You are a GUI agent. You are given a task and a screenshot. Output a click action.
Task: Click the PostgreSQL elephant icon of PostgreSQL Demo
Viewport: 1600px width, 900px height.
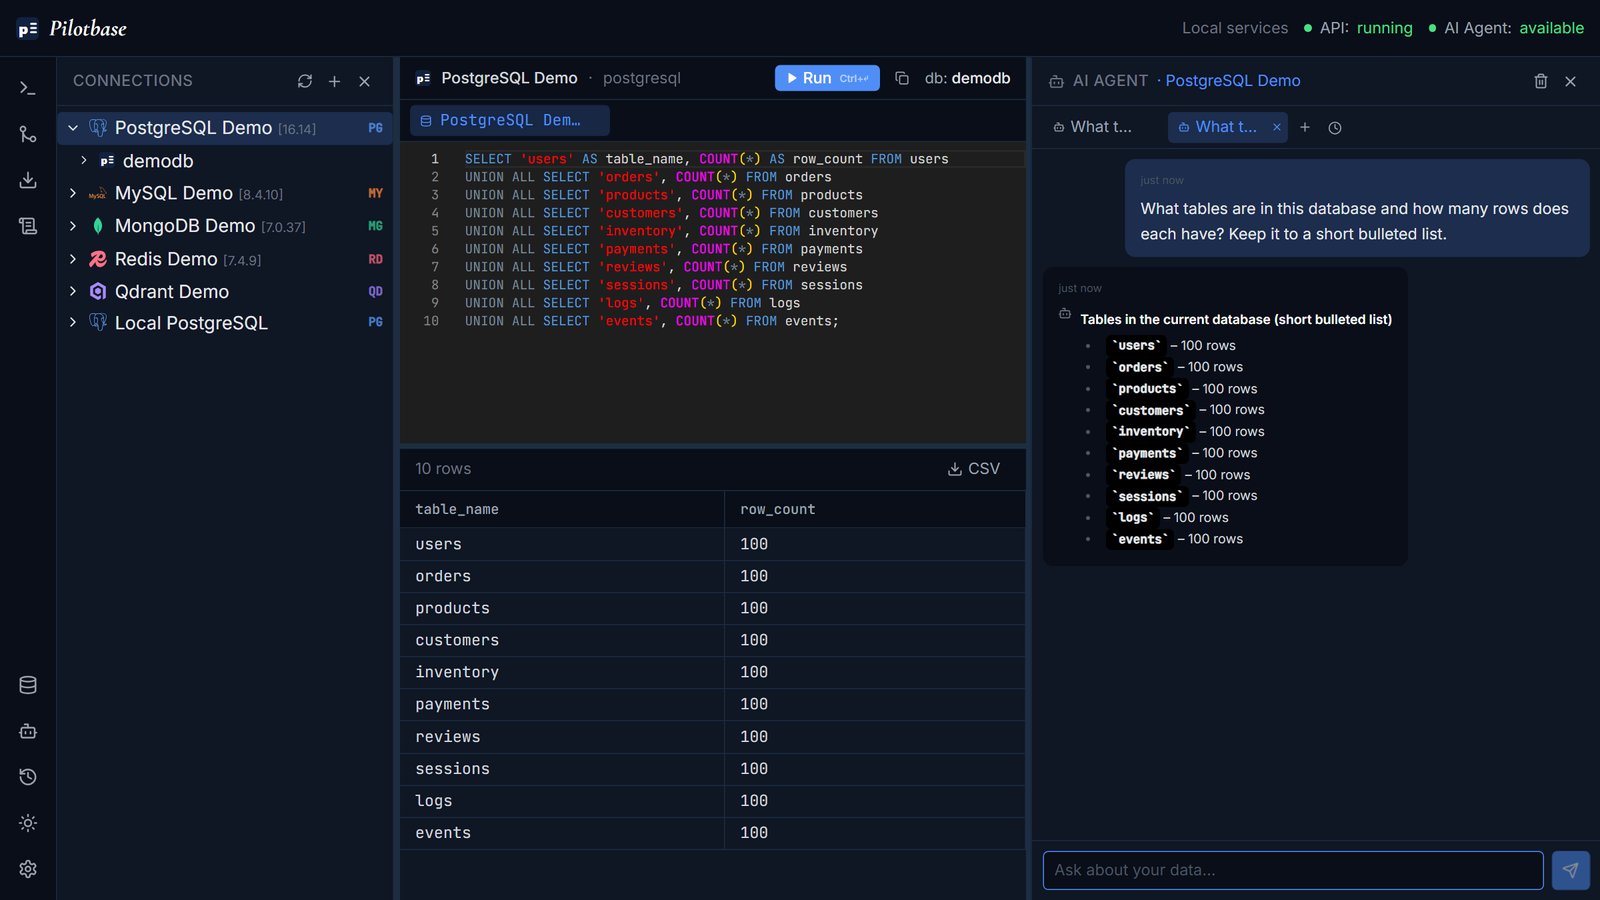point(98,127)
